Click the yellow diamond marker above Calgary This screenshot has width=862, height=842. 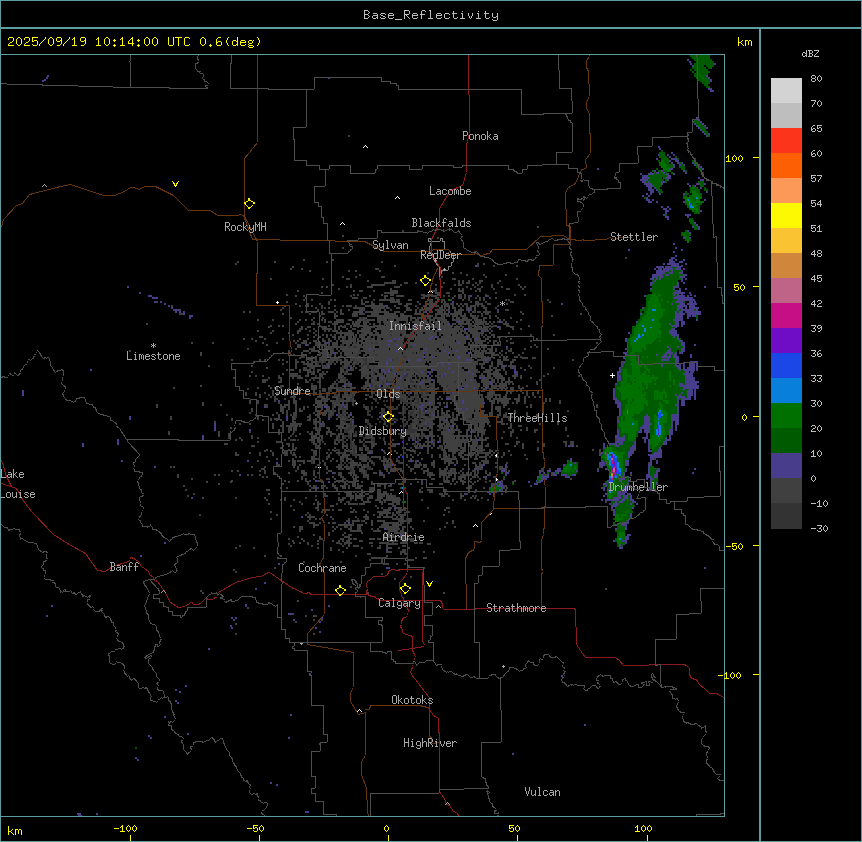(405, 589)
